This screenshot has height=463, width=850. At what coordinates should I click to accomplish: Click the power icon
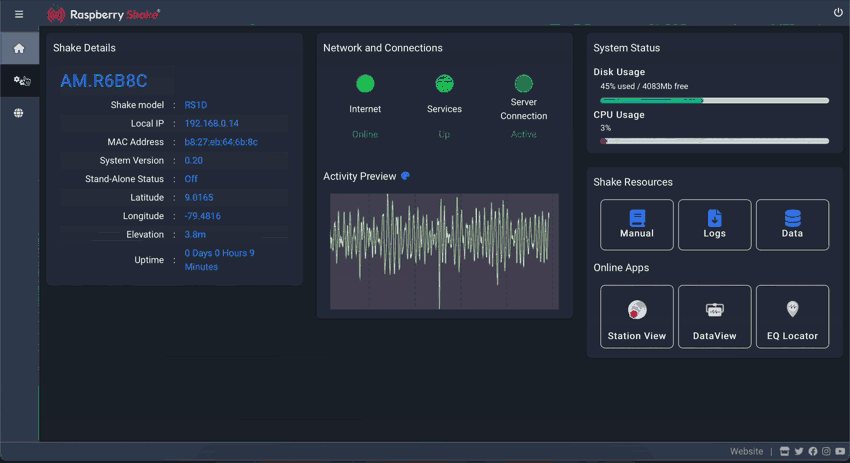(x=838, y=12)
